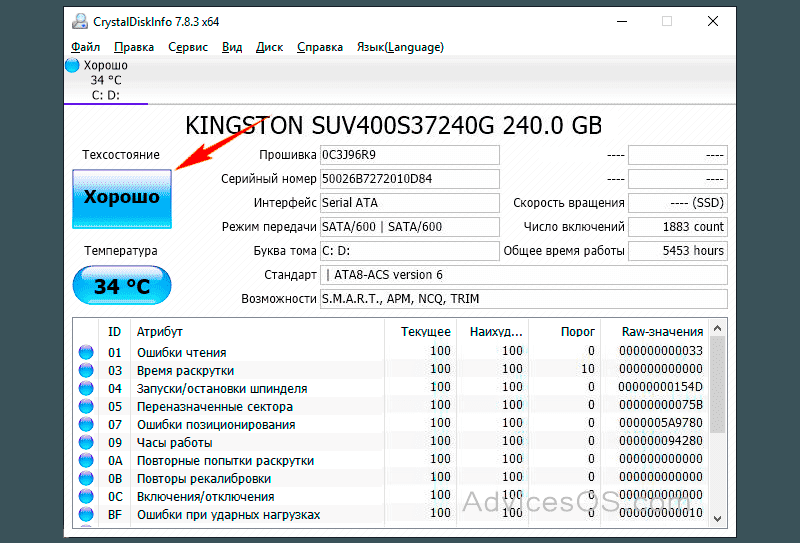
Task: Click status orb for 07 Ошибки позиционирования
Action: [86, 425]
